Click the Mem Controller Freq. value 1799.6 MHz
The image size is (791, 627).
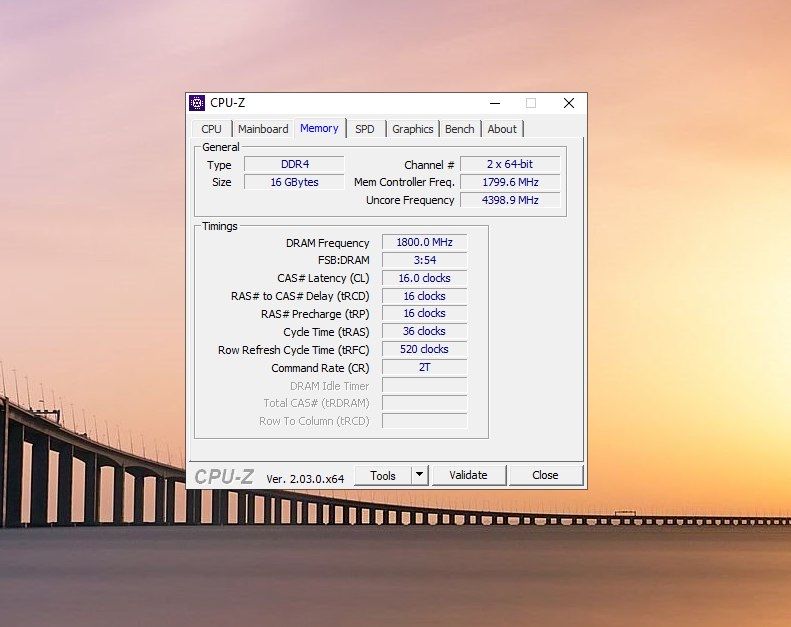click(x=510, y=182)
